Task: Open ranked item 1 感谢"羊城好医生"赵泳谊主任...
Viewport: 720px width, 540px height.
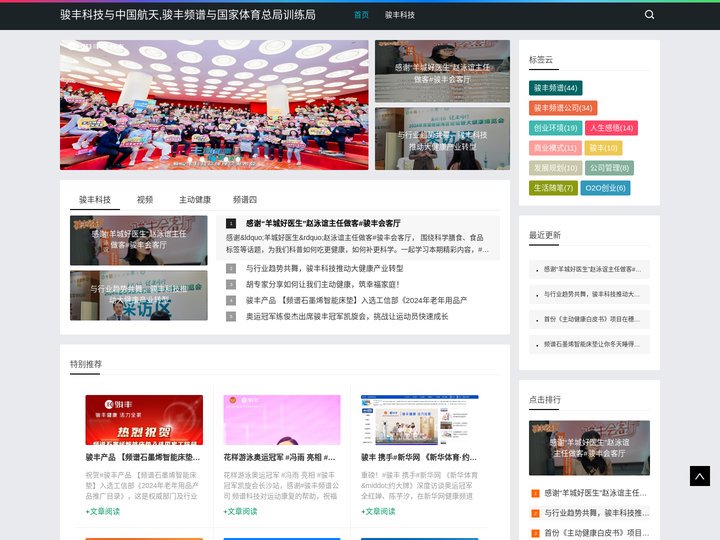Action: point(595,493)
